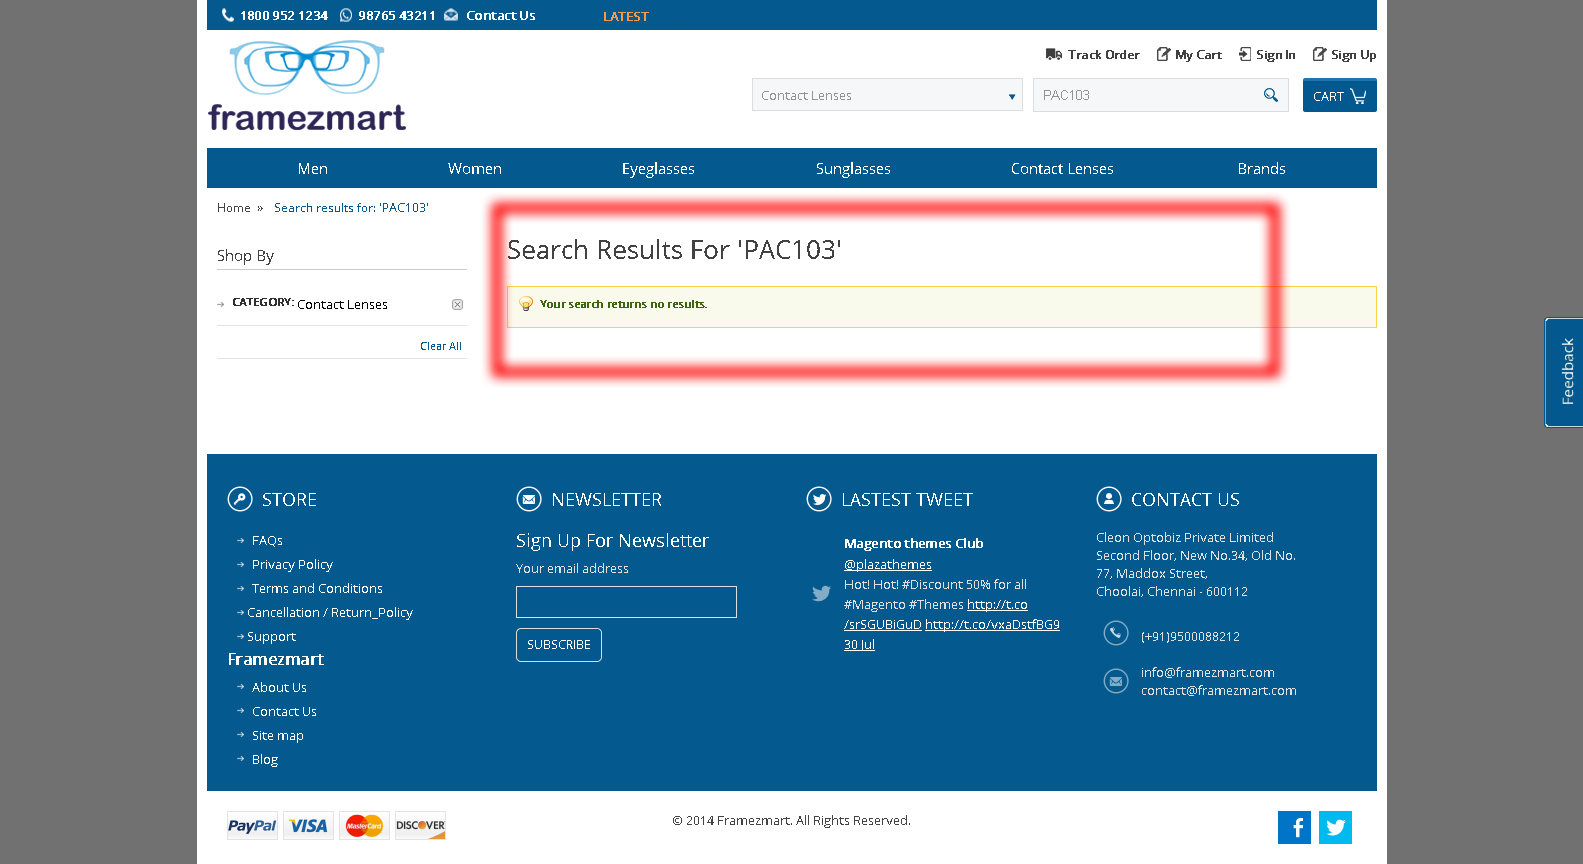
Task: Open the Contact Lenses category dropdown
Action: (887, 95)
